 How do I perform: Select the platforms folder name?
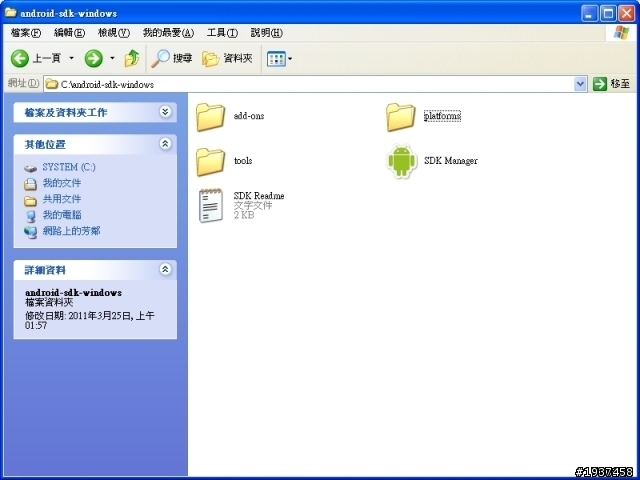click(x=442, y=116)
